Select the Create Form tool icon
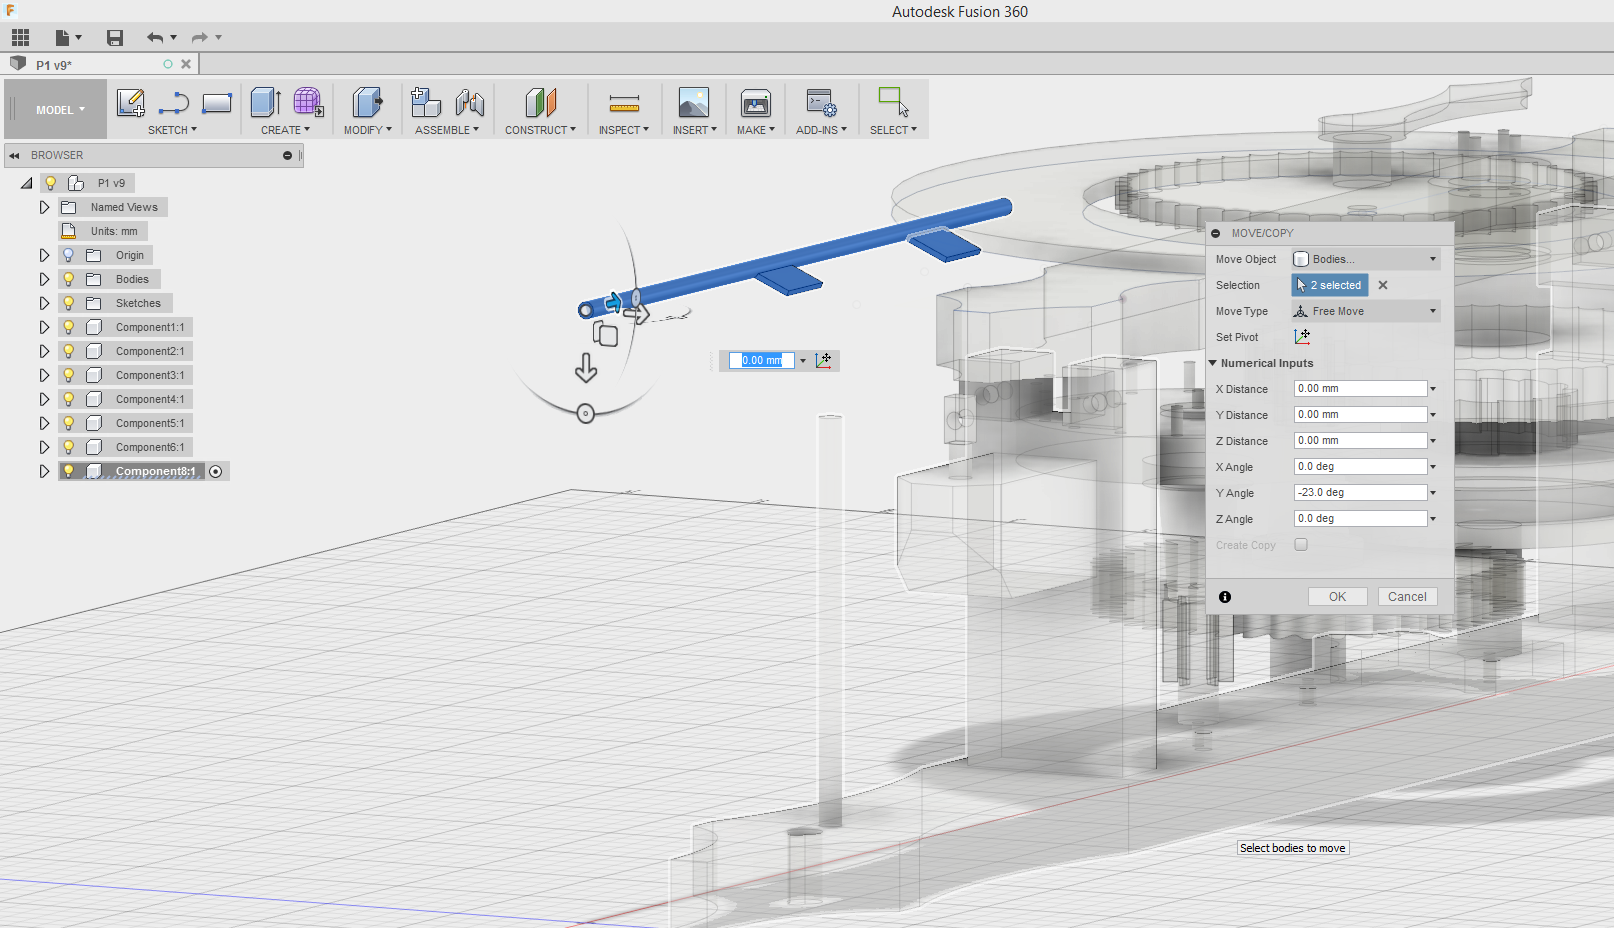Image resolution: width=1614 pixels, height=928 pixels. 308,102
